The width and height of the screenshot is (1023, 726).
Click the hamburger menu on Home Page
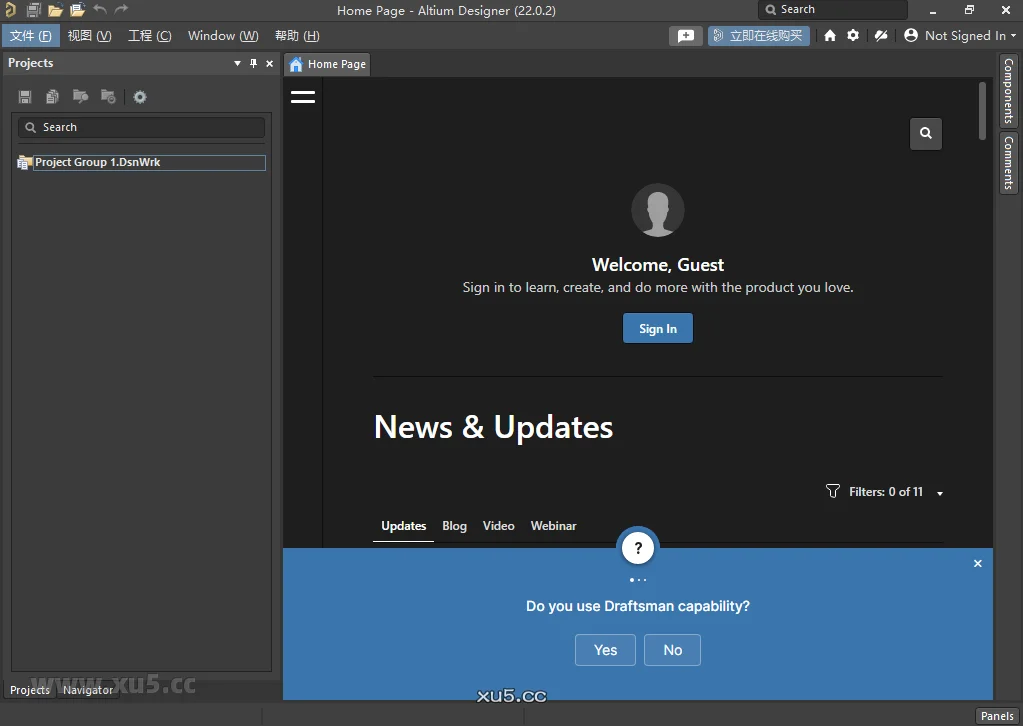click(x=303, y=97)
